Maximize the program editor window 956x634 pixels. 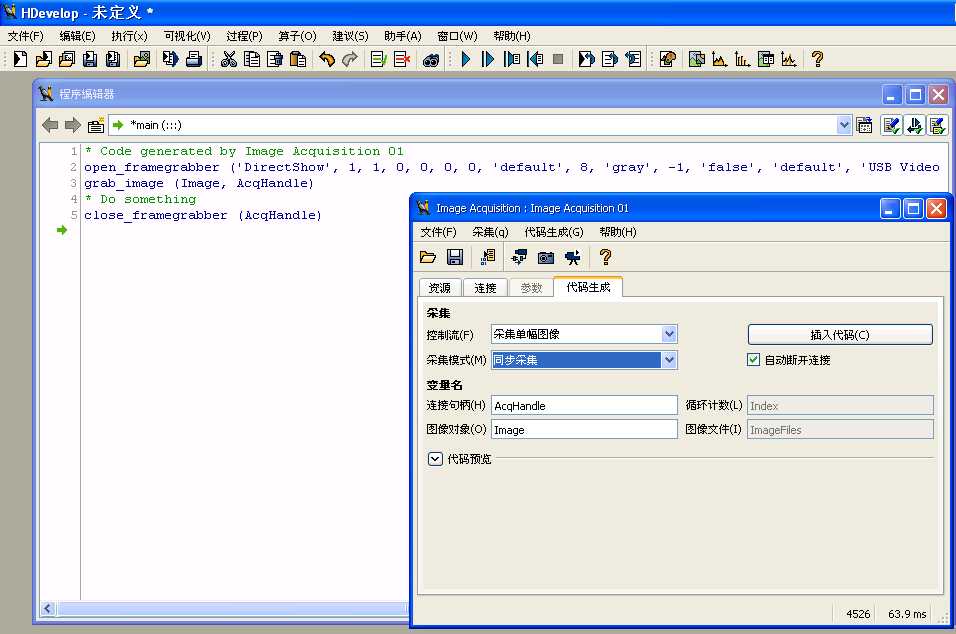915,94
